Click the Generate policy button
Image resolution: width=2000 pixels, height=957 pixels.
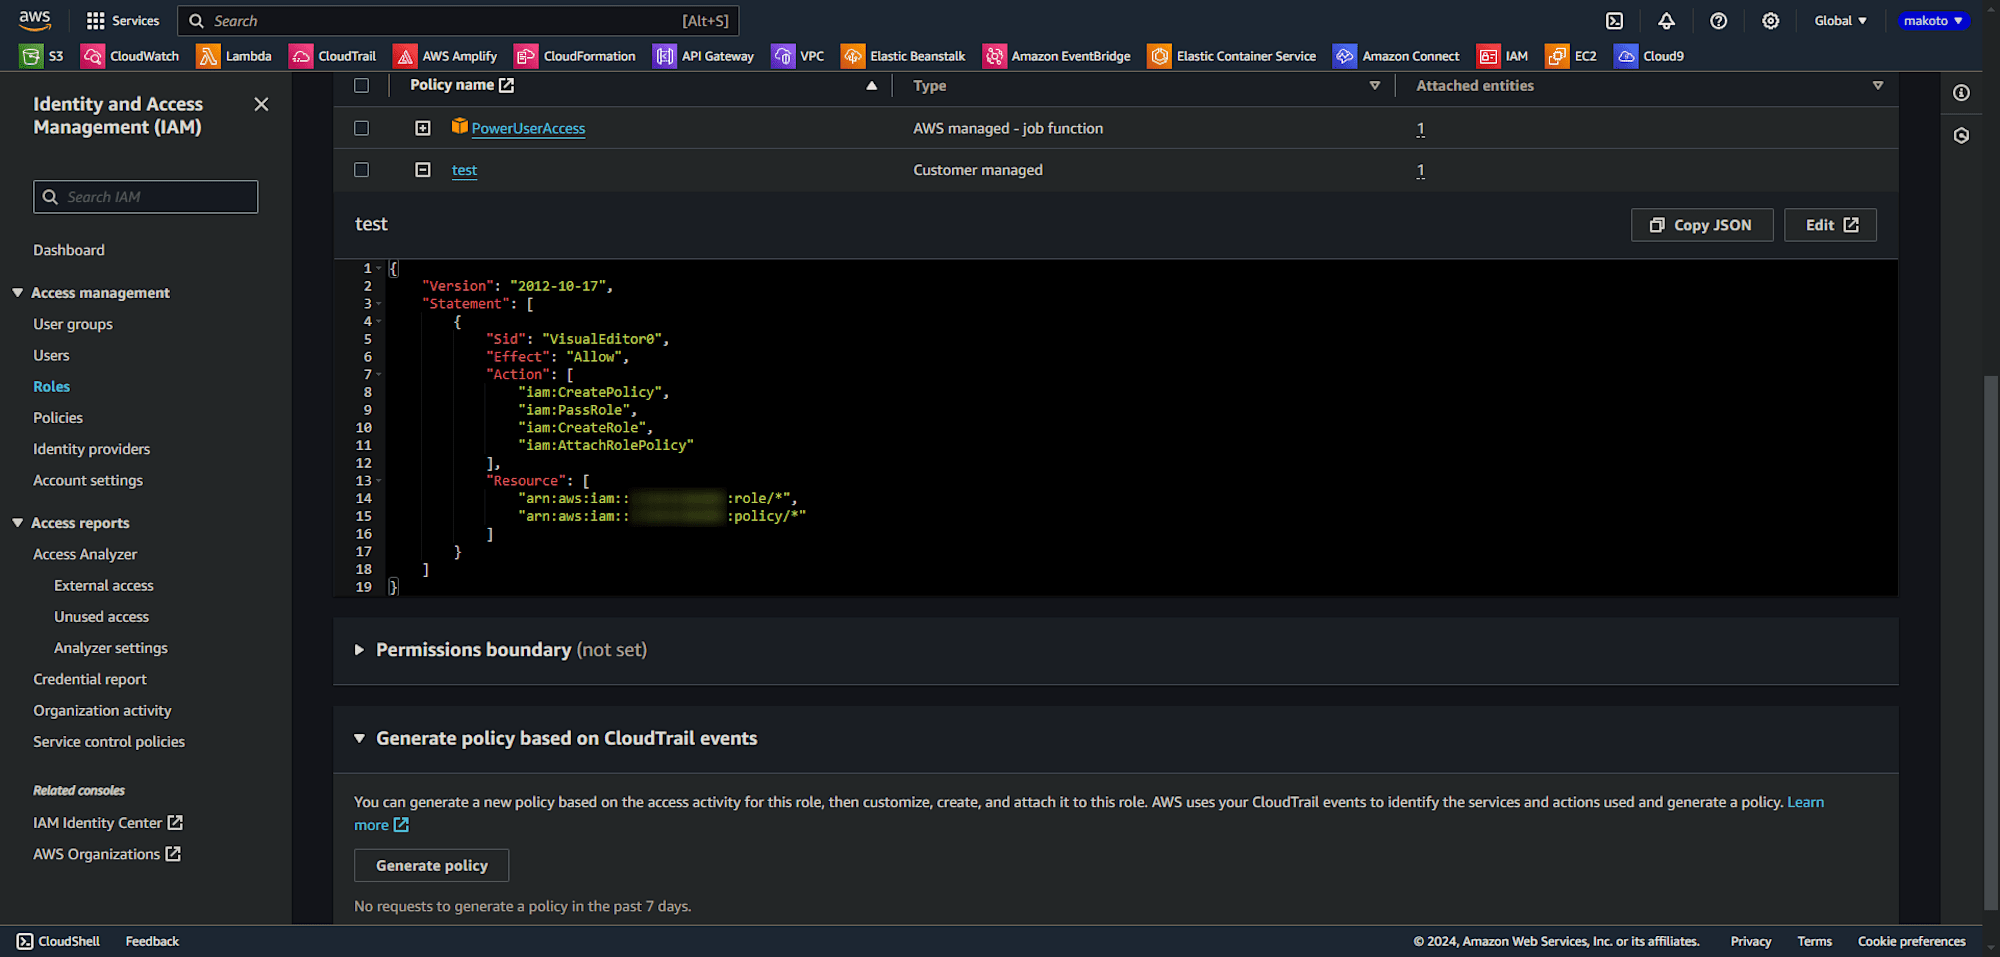432,866
